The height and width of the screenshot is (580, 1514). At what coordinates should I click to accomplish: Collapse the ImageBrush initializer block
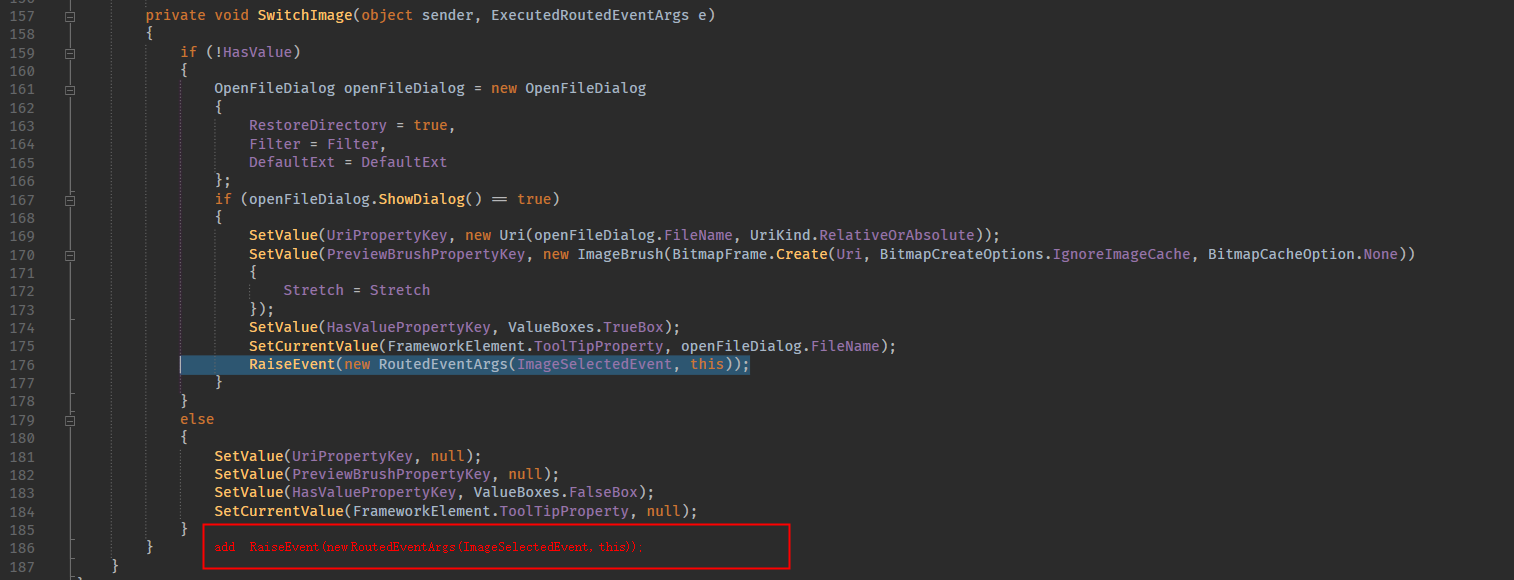click(68, 254)
